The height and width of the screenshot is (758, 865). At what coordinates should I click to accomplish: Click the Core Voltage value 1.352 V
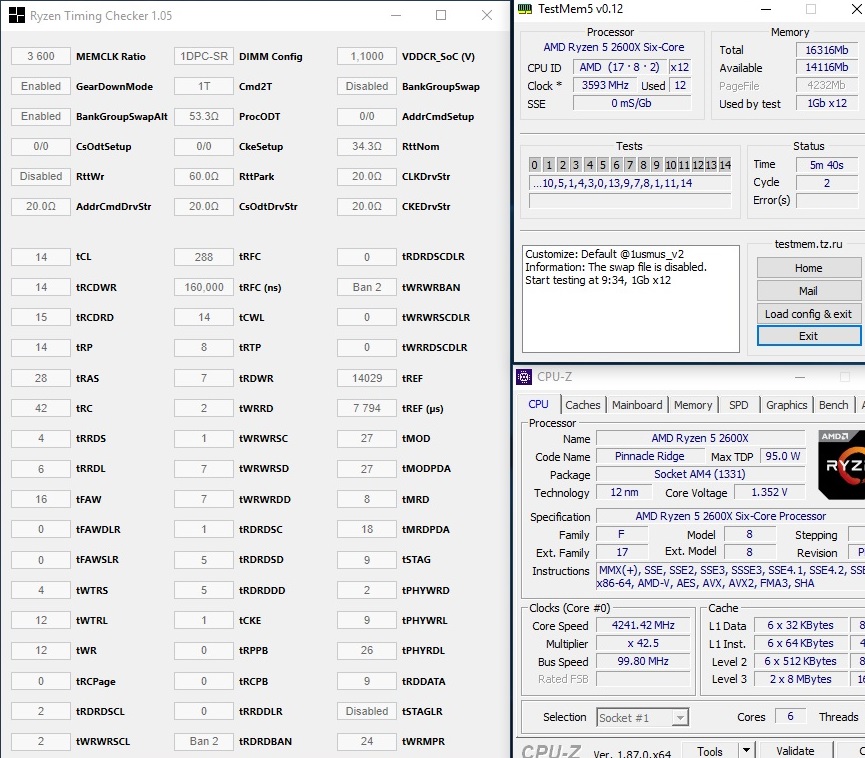[769, 493]
